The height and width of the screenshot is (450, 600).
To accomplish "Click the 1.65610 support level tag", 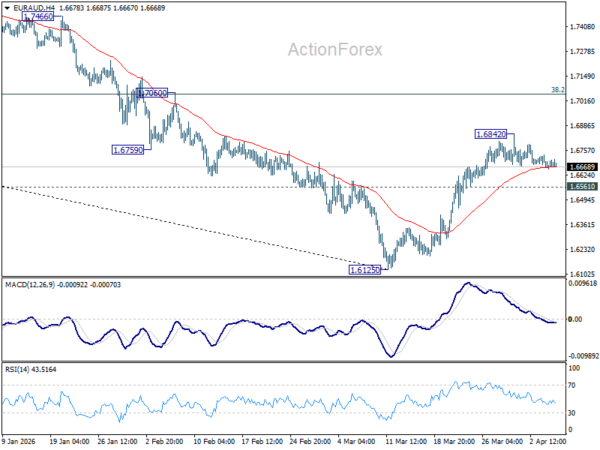I will 581,187.
